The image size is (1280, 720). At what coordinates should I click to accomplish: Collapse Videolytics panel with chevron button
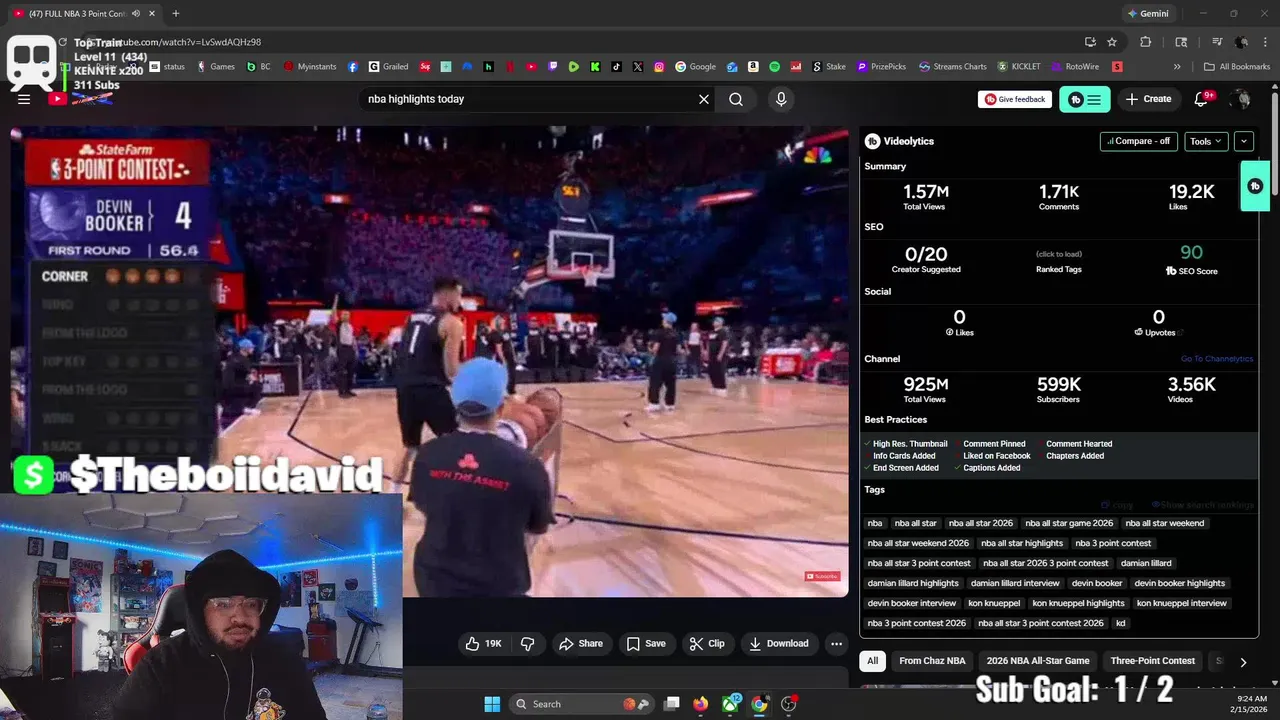[1244, 141]
